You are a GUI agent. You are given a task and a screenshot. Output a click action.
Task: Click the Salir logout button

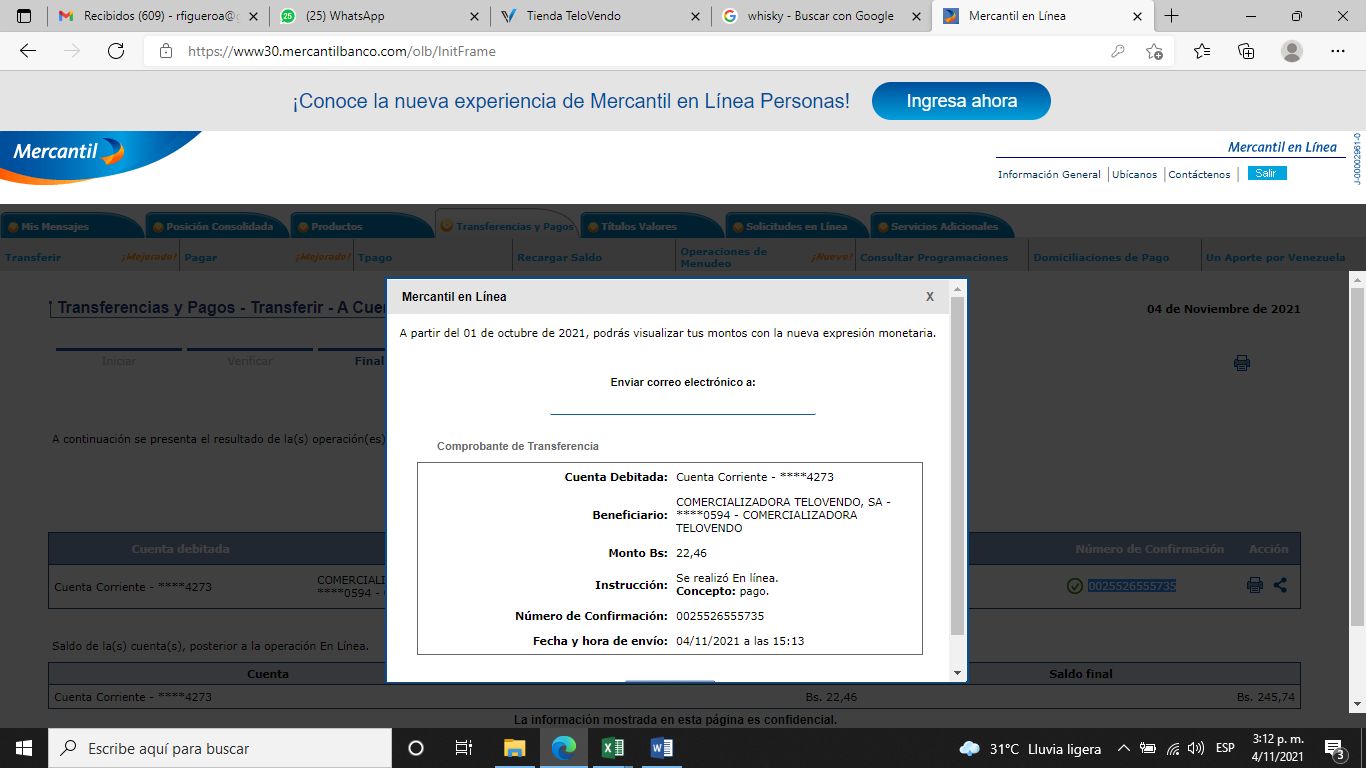pos(1266,173)
